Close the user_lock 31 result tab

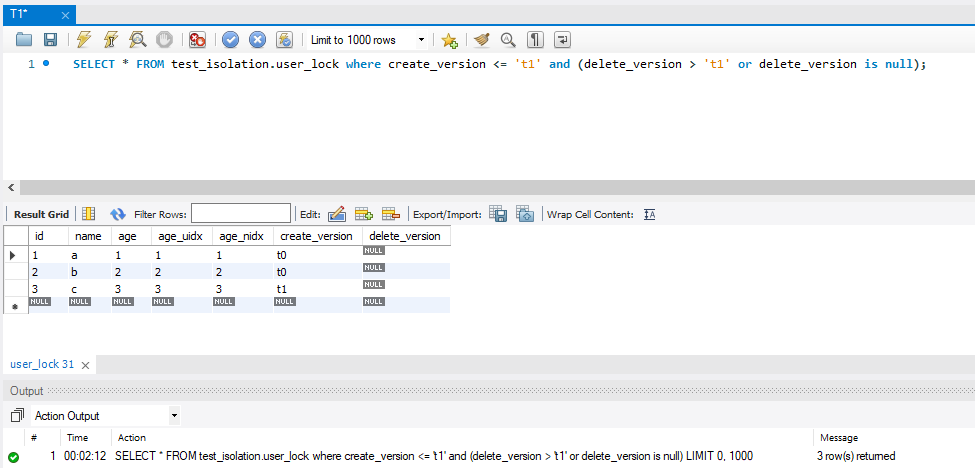[86, 365]
